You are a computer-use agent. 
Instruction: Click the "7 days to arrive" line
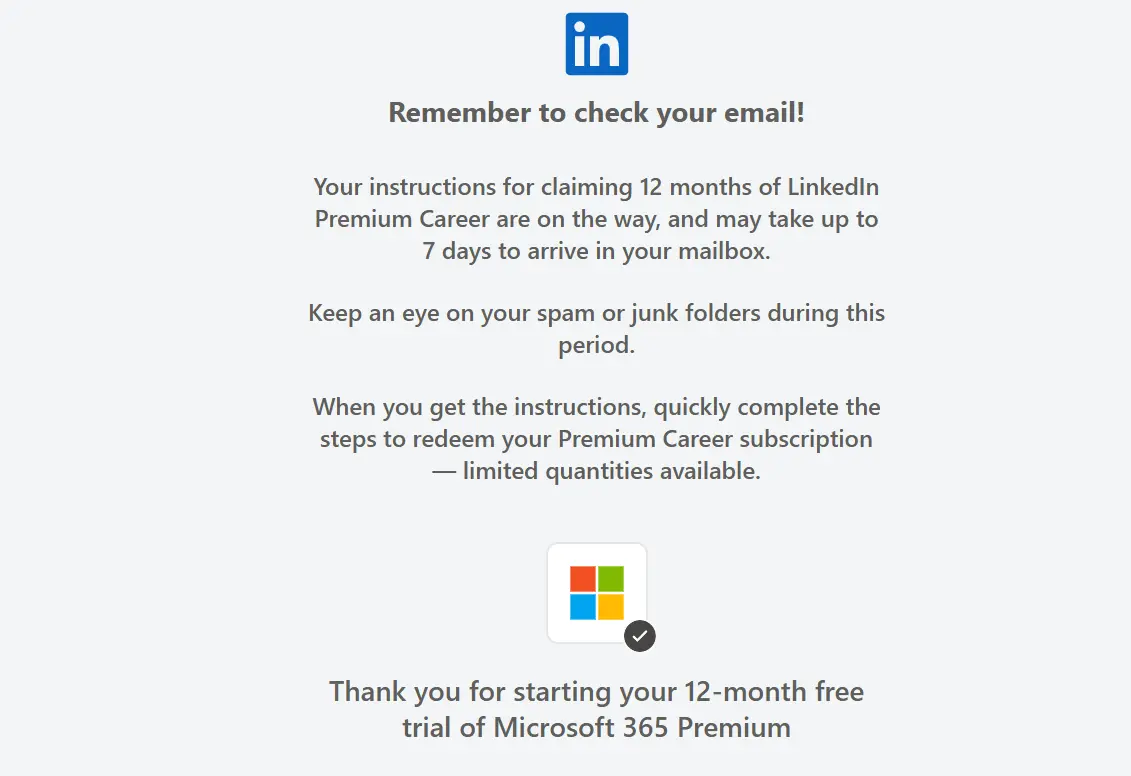(597, 251)
